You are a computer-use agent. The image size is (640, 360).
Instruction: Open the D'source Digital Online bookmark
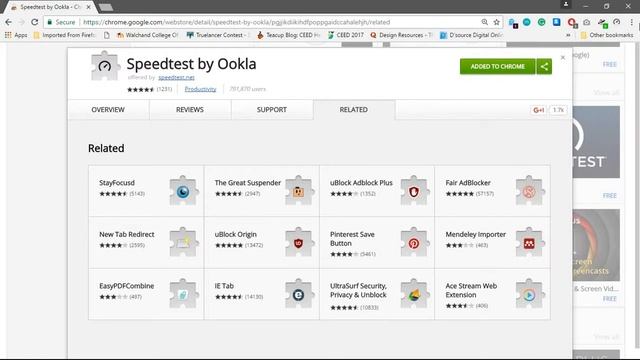click(471, 35)
